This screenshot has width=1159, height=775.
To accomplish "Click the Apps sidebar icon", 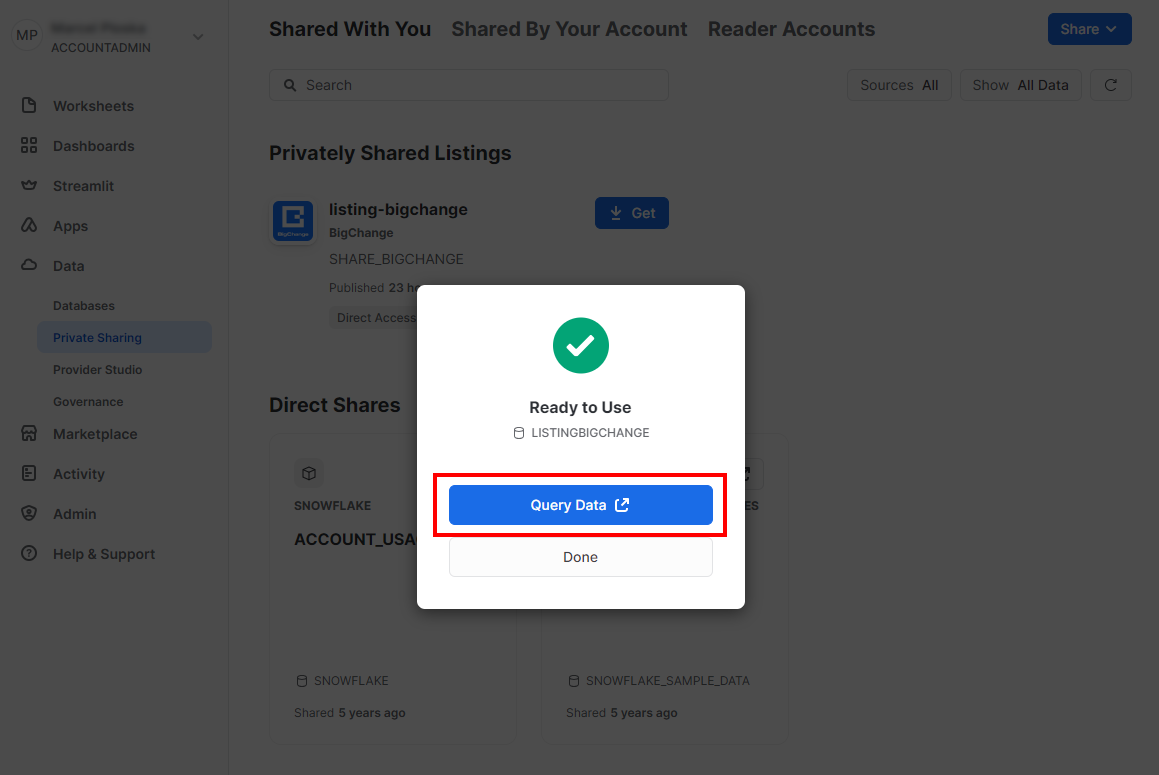I will 29,226.
